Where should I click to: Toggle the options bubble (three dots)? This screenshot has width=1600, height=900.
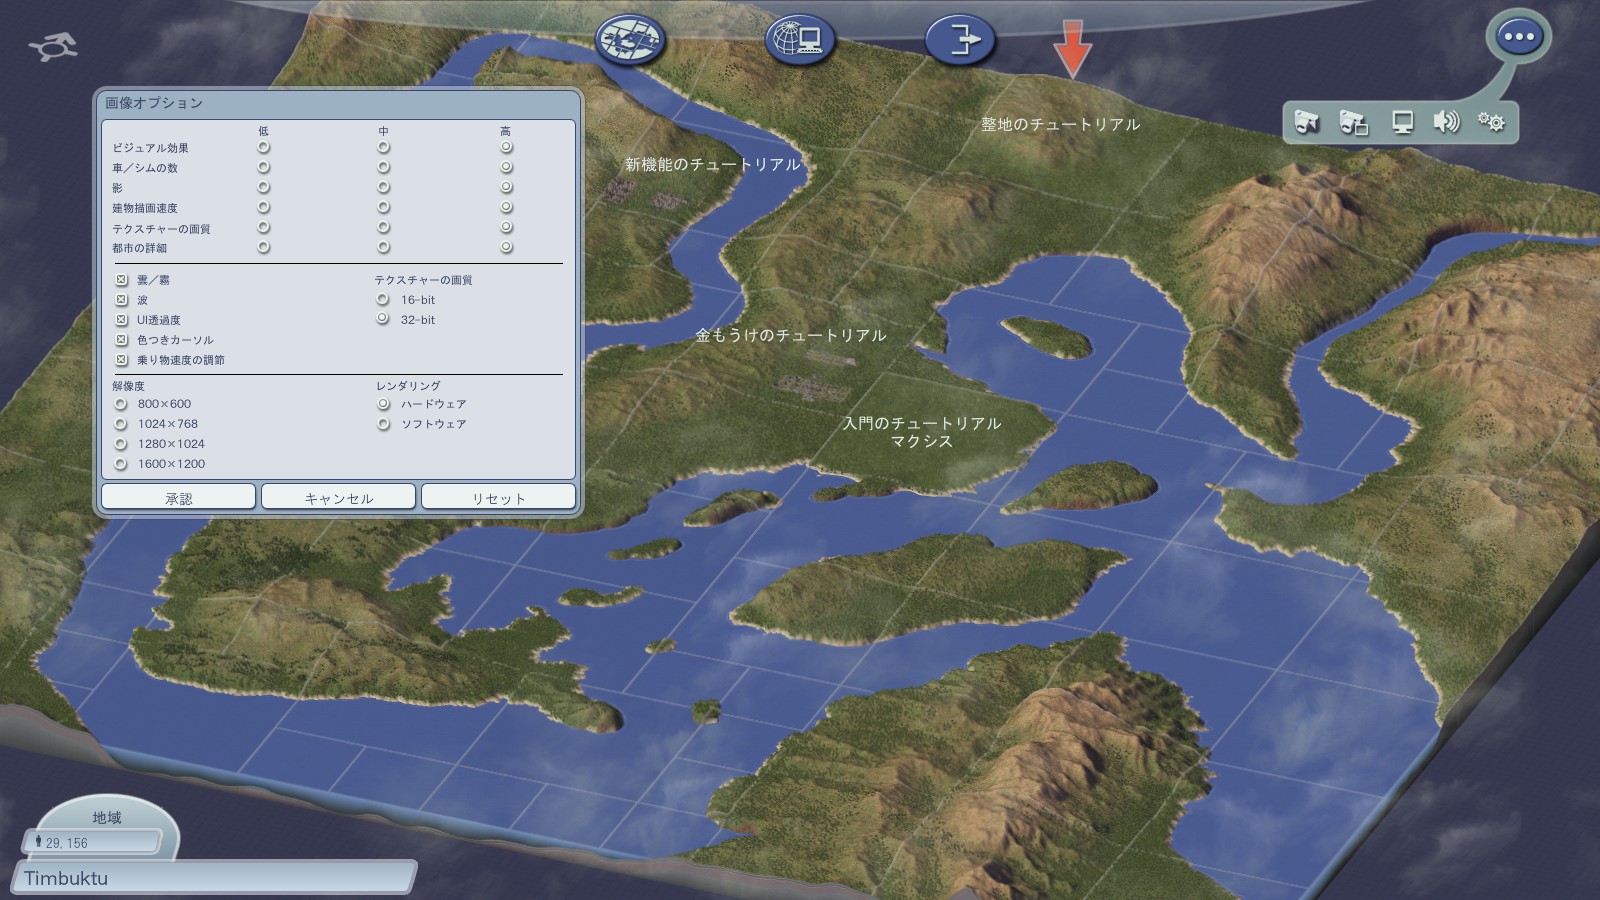coord(1519,37)
